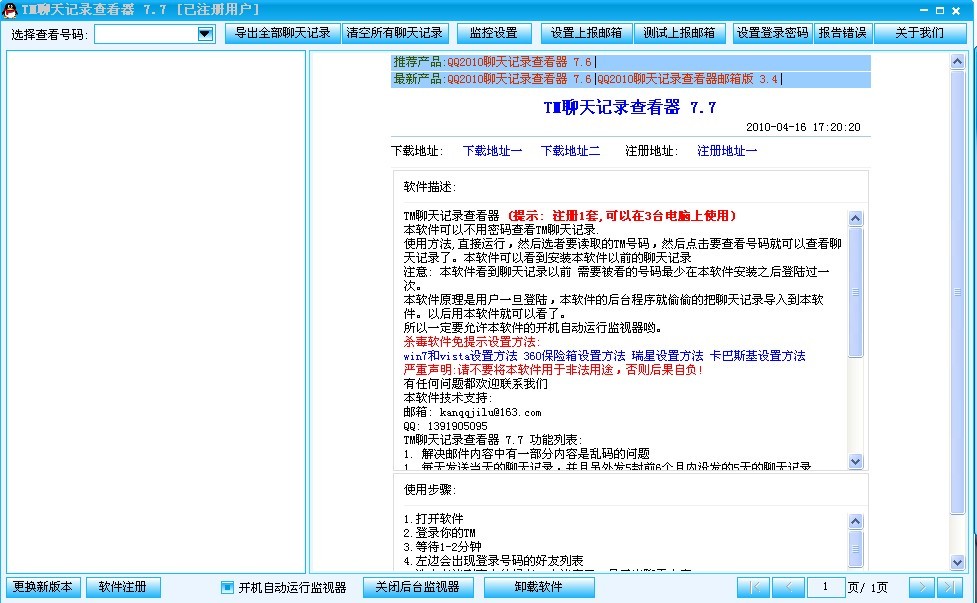Close the TM聊天记录查看器 window
The image size is (977, 603).
click(x=956, y=10)
